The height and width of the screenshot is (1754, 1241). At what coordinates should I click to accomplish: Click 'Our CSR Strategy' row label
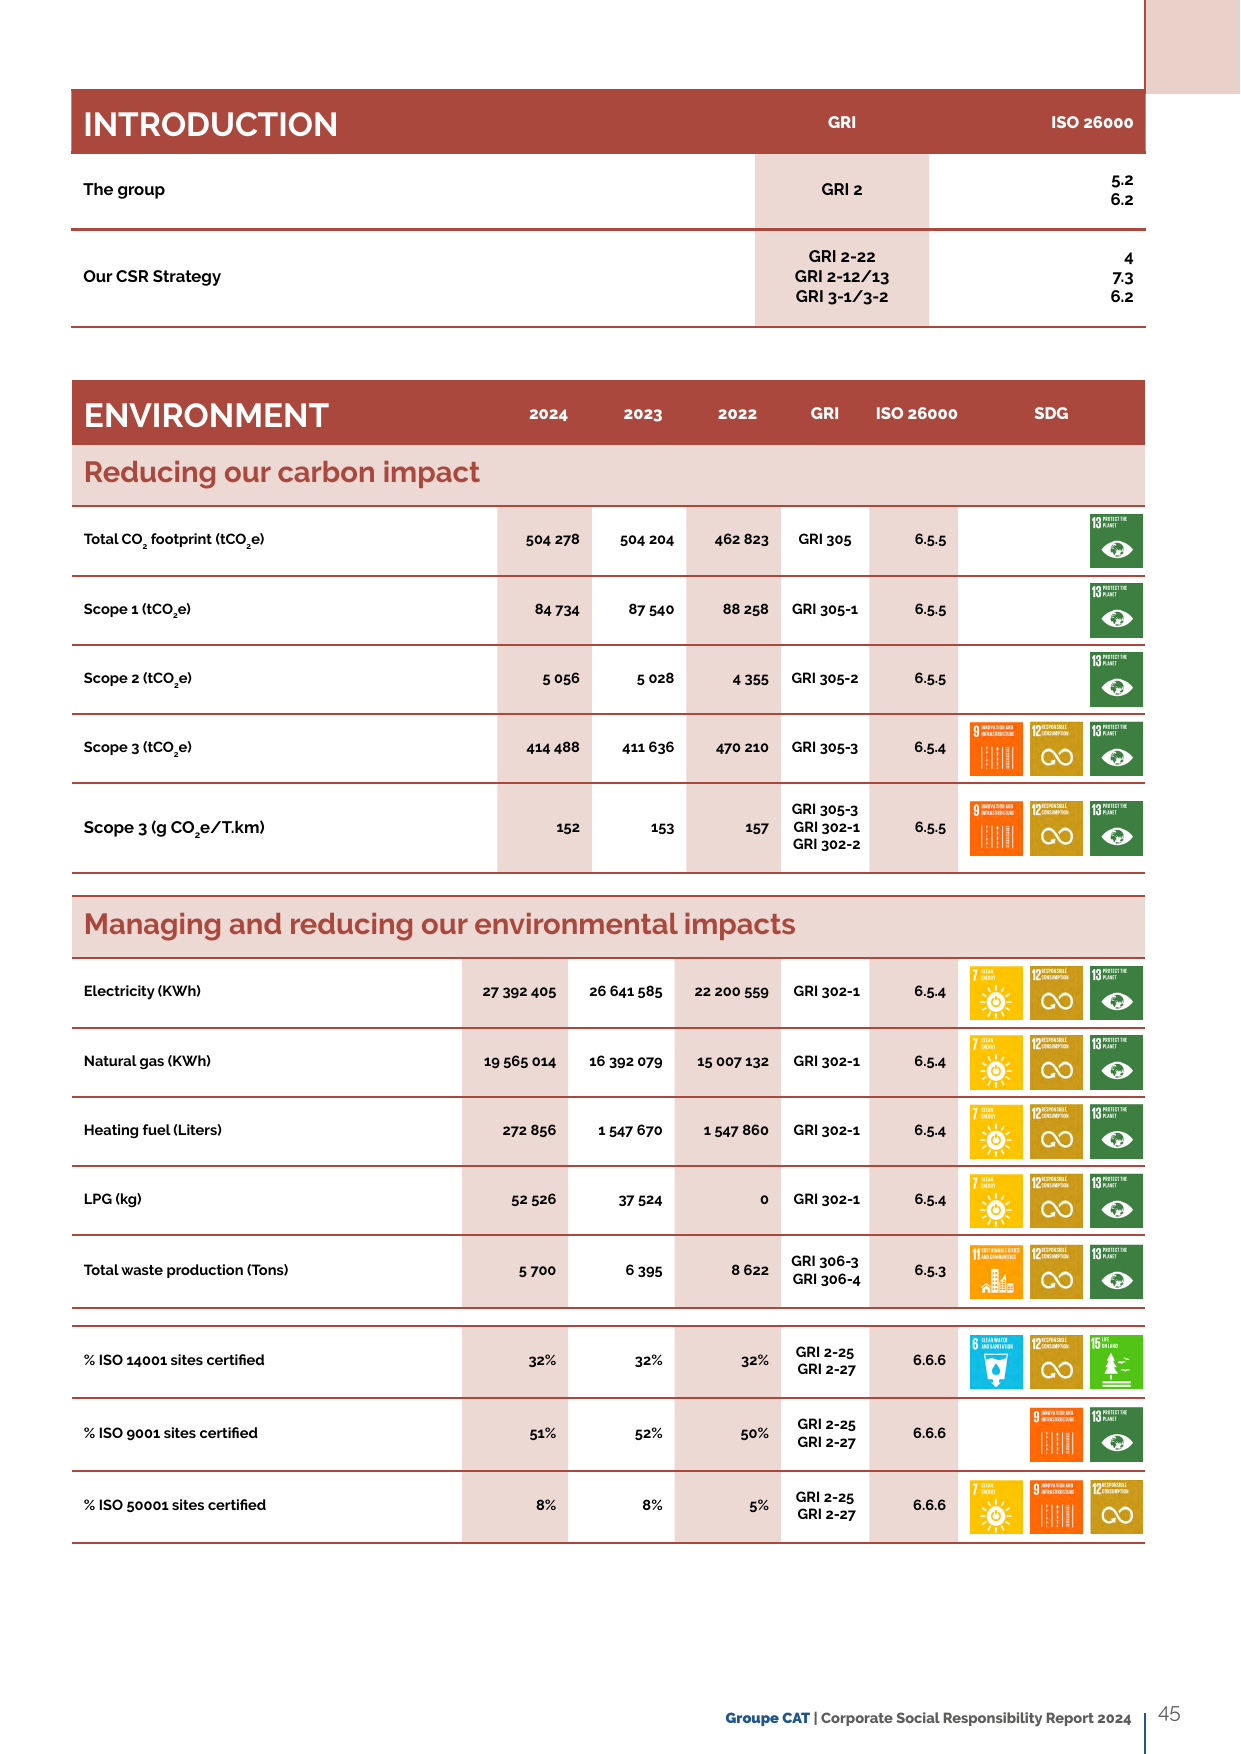152,276
